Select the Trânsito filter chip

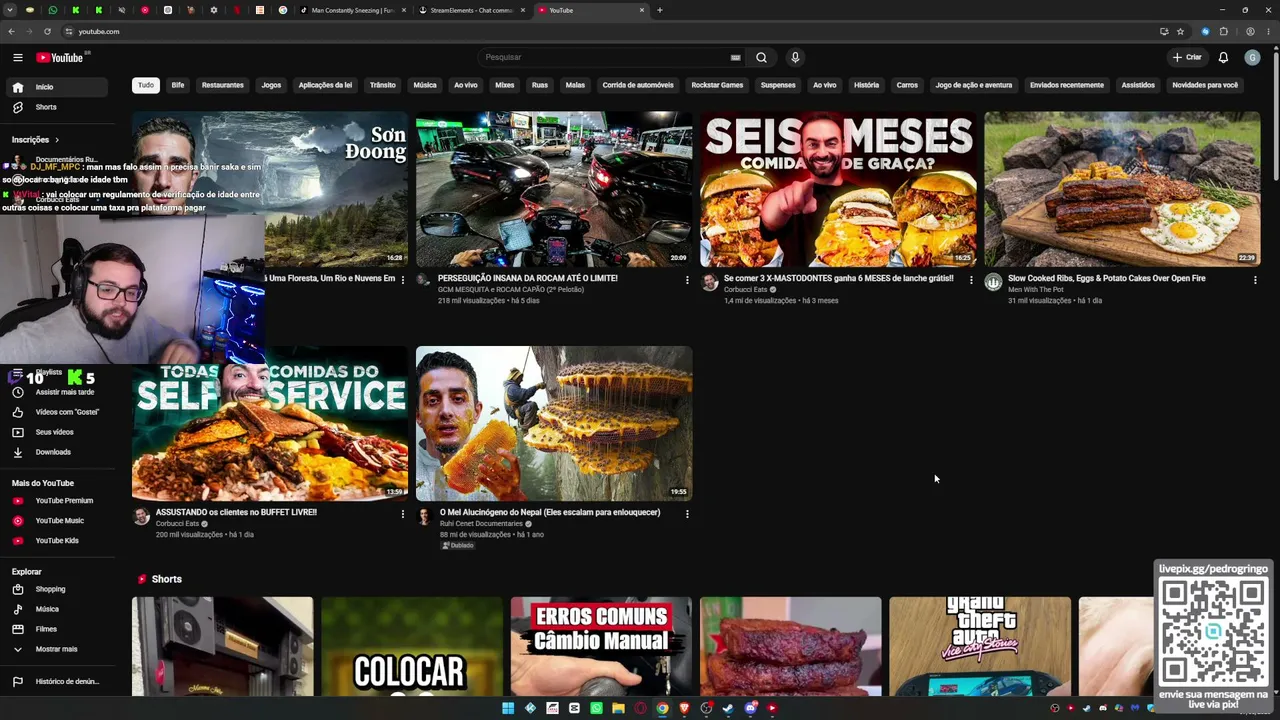[x=383, y=85]
